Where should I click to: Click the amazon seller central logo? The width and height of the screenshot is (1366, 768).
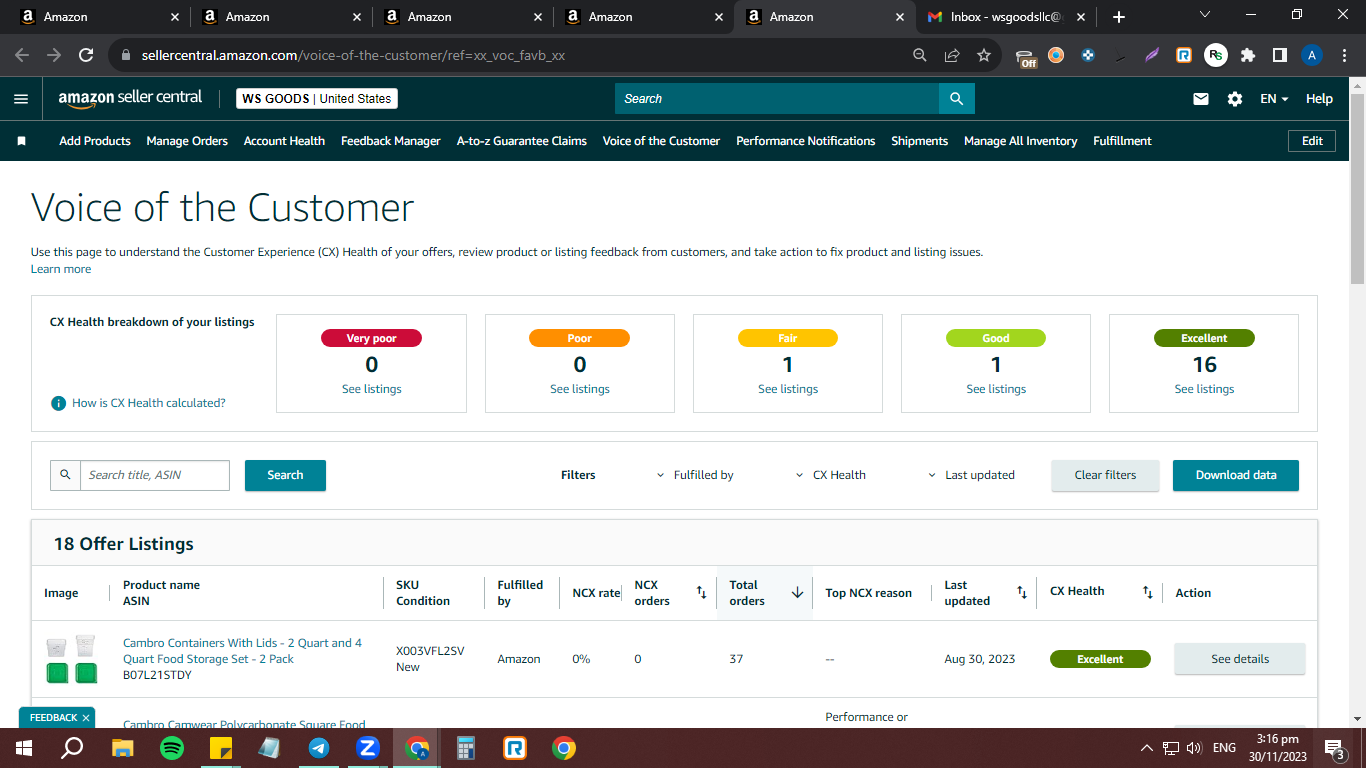[x=130, y=98]
